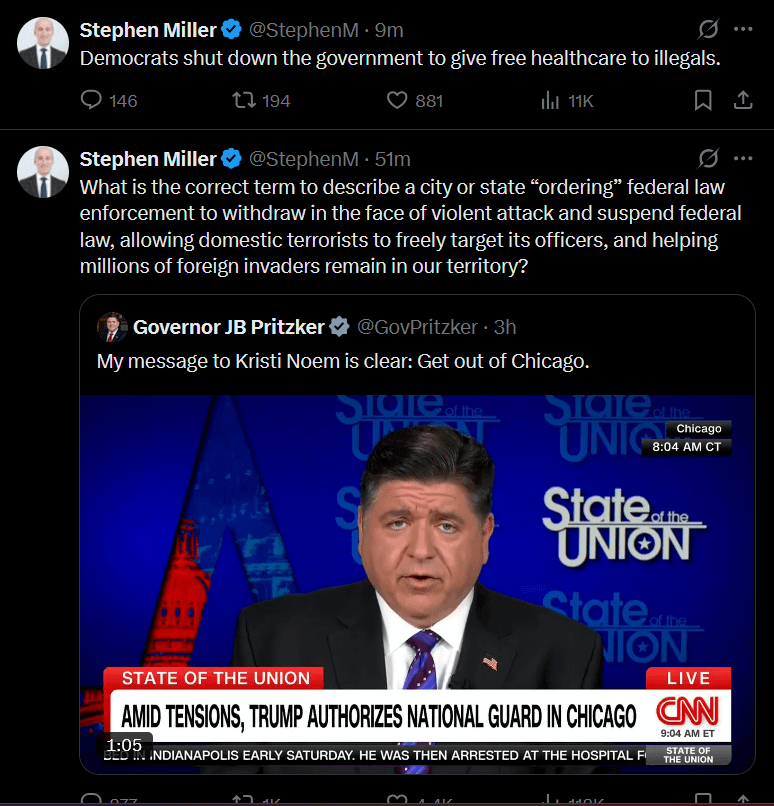Open the first post's 9m timestamp
The height and width of the screenshot is (806, 774).
tap(389, 30)
